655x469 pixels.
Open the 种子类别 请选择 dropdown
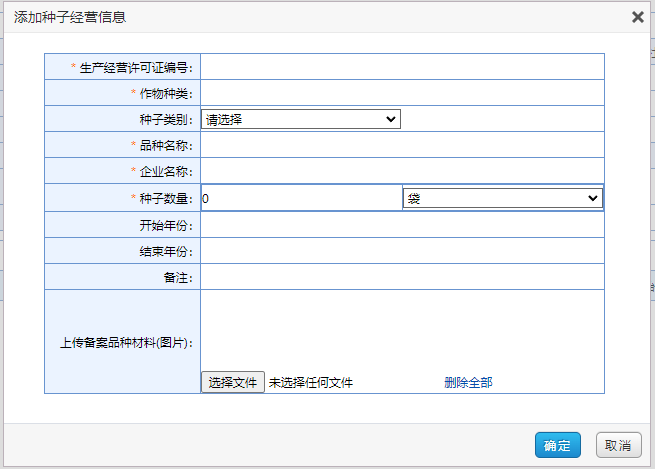pos(300,120)
